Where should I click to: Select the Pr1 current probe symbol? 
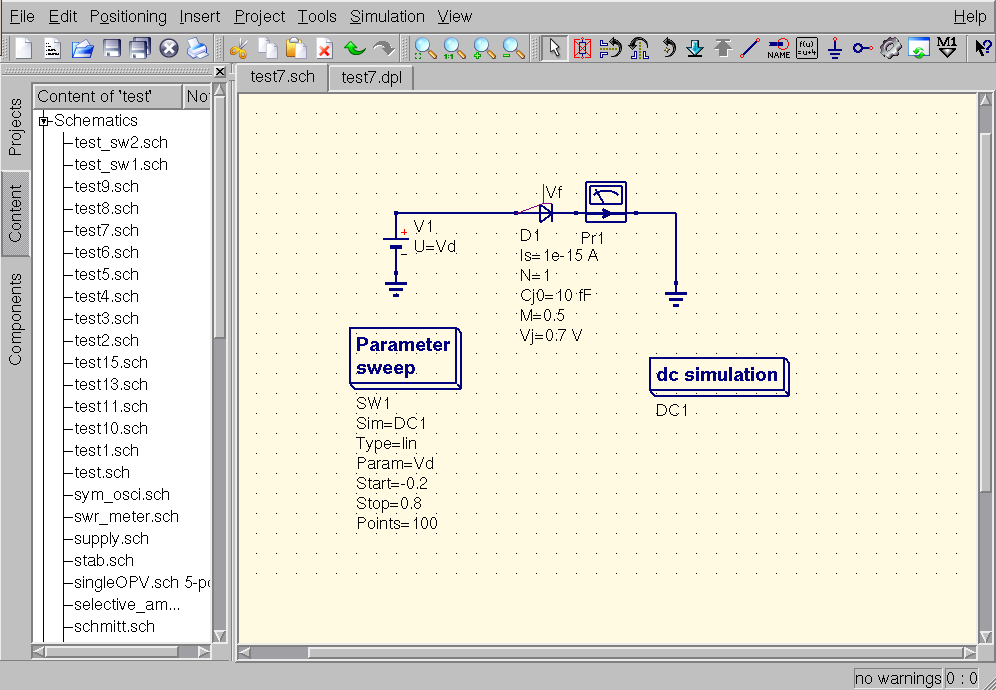(x=605, y=202)
